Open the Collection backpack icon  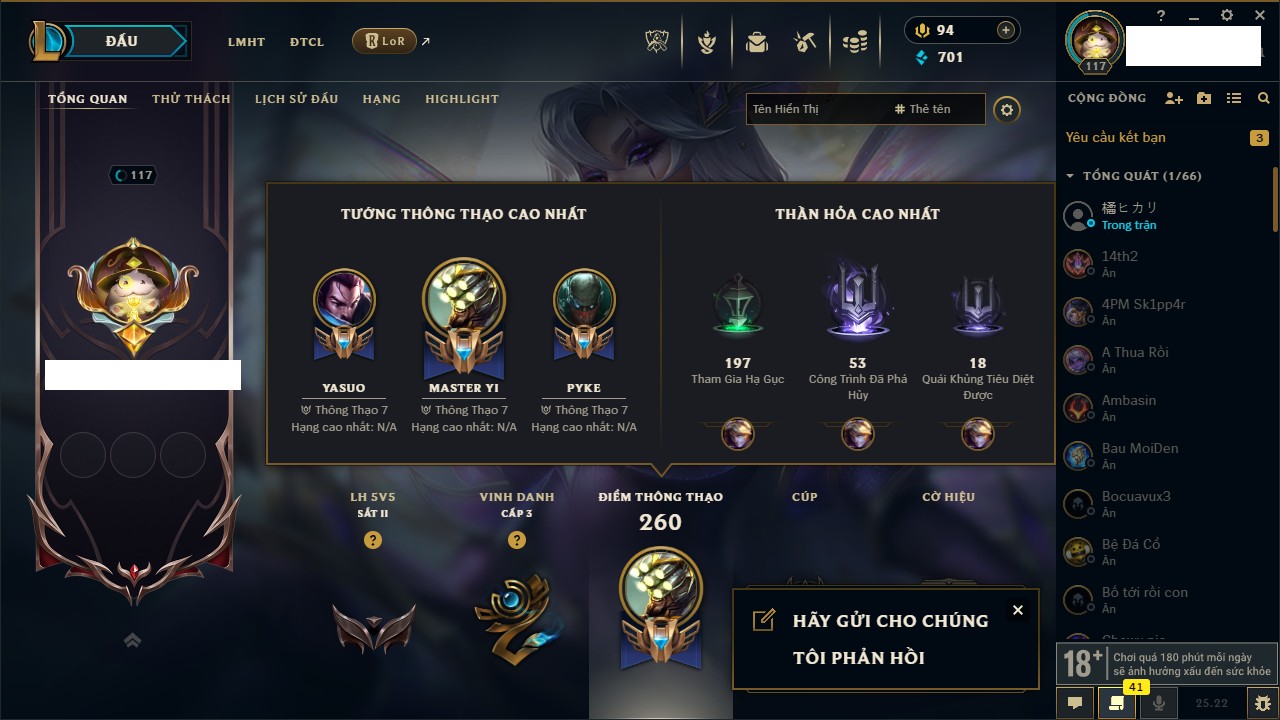coord(757,42)
